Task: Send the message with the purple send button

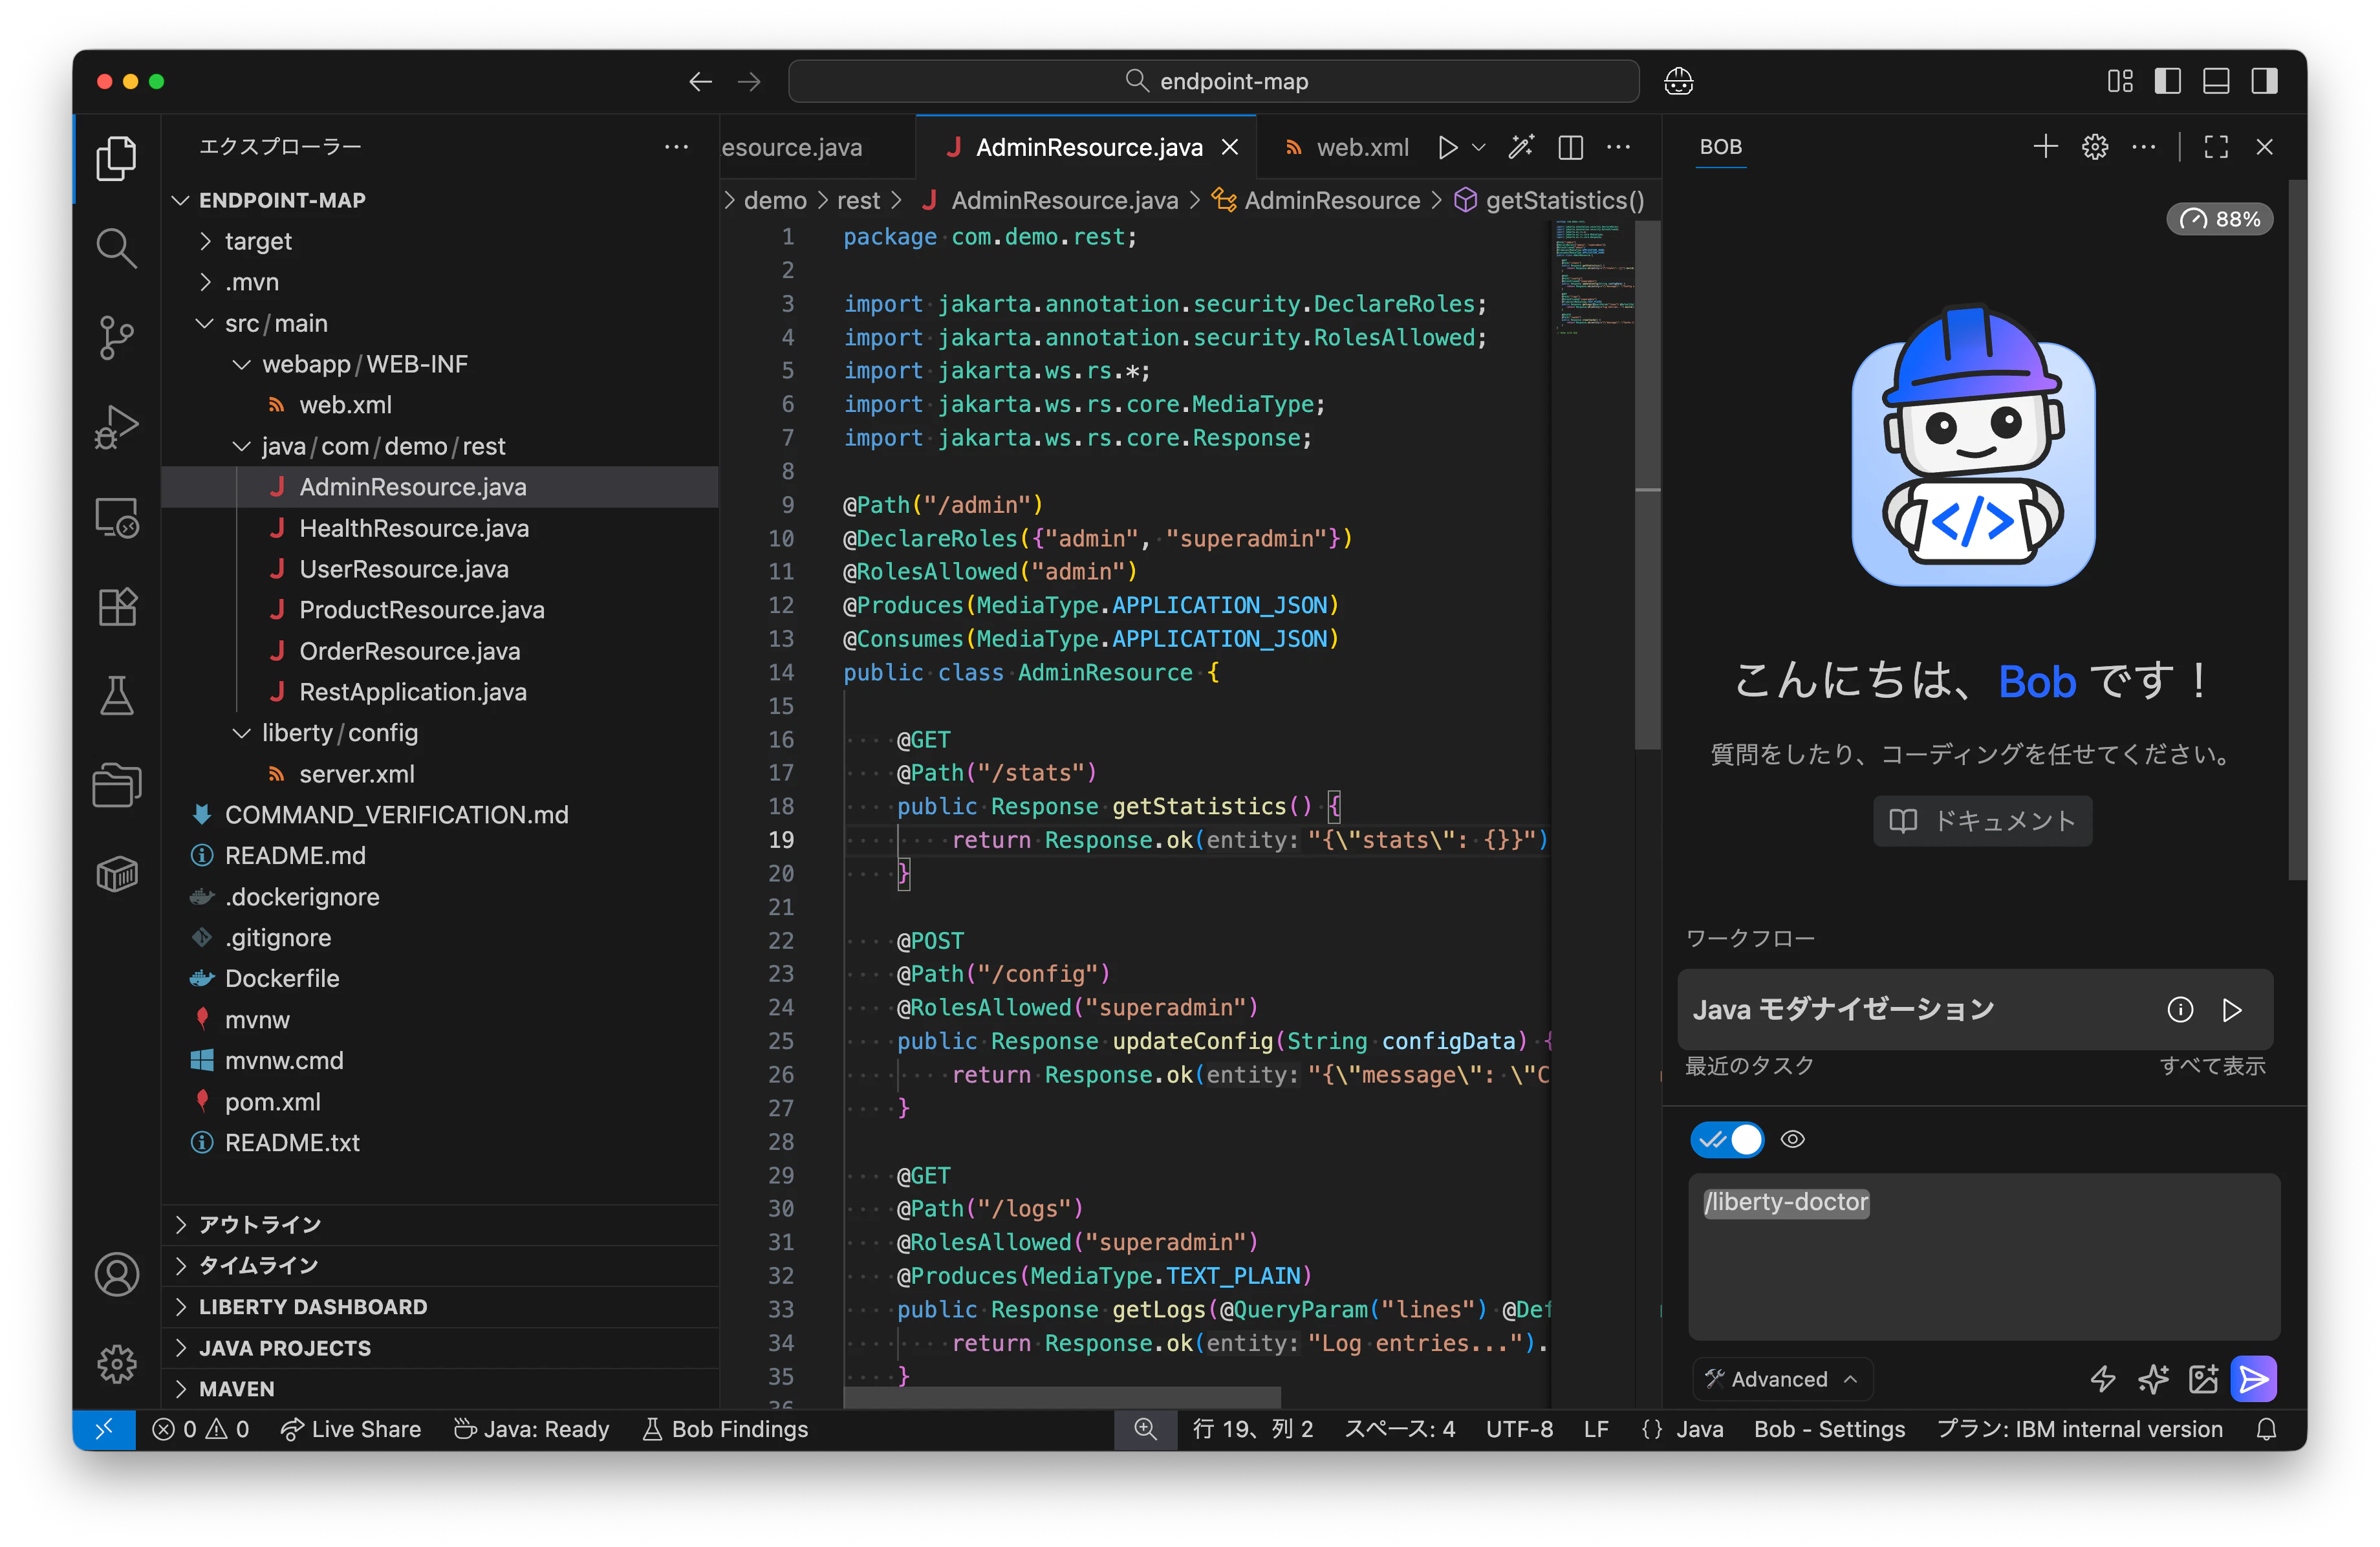Action: click(x=2254, y=1379)
